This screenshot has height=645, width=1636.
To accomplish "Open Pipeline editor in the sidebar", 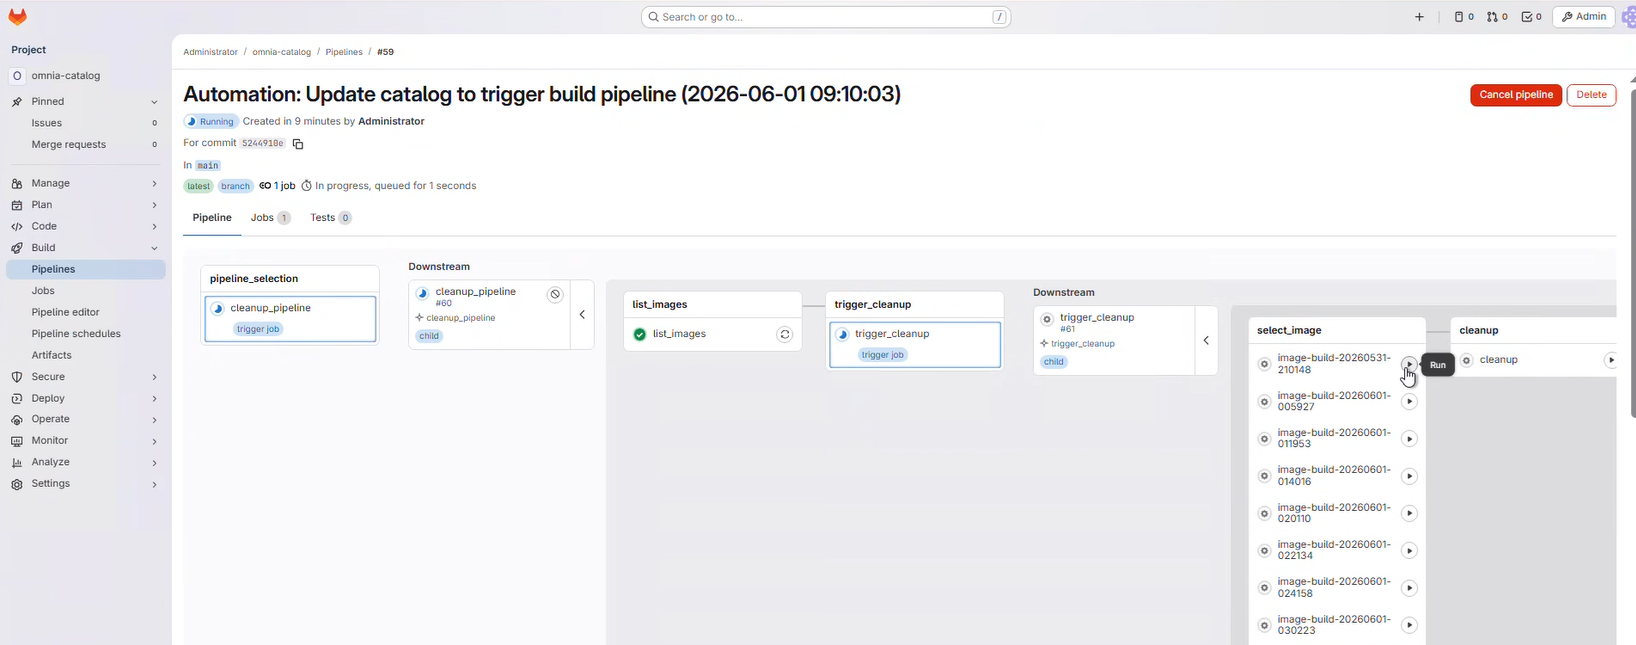I will click(86, 313).
